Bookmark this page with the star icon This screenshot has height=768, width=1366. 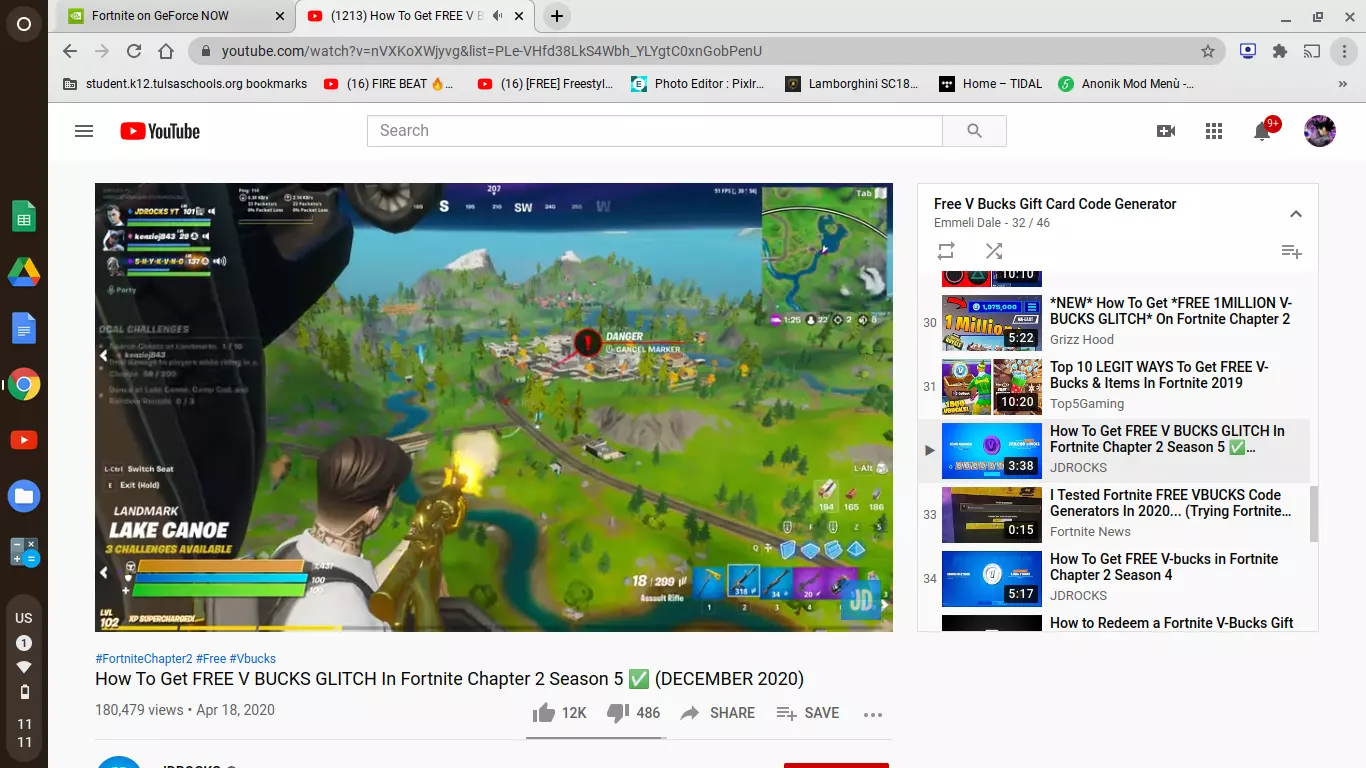[1208, 51]
